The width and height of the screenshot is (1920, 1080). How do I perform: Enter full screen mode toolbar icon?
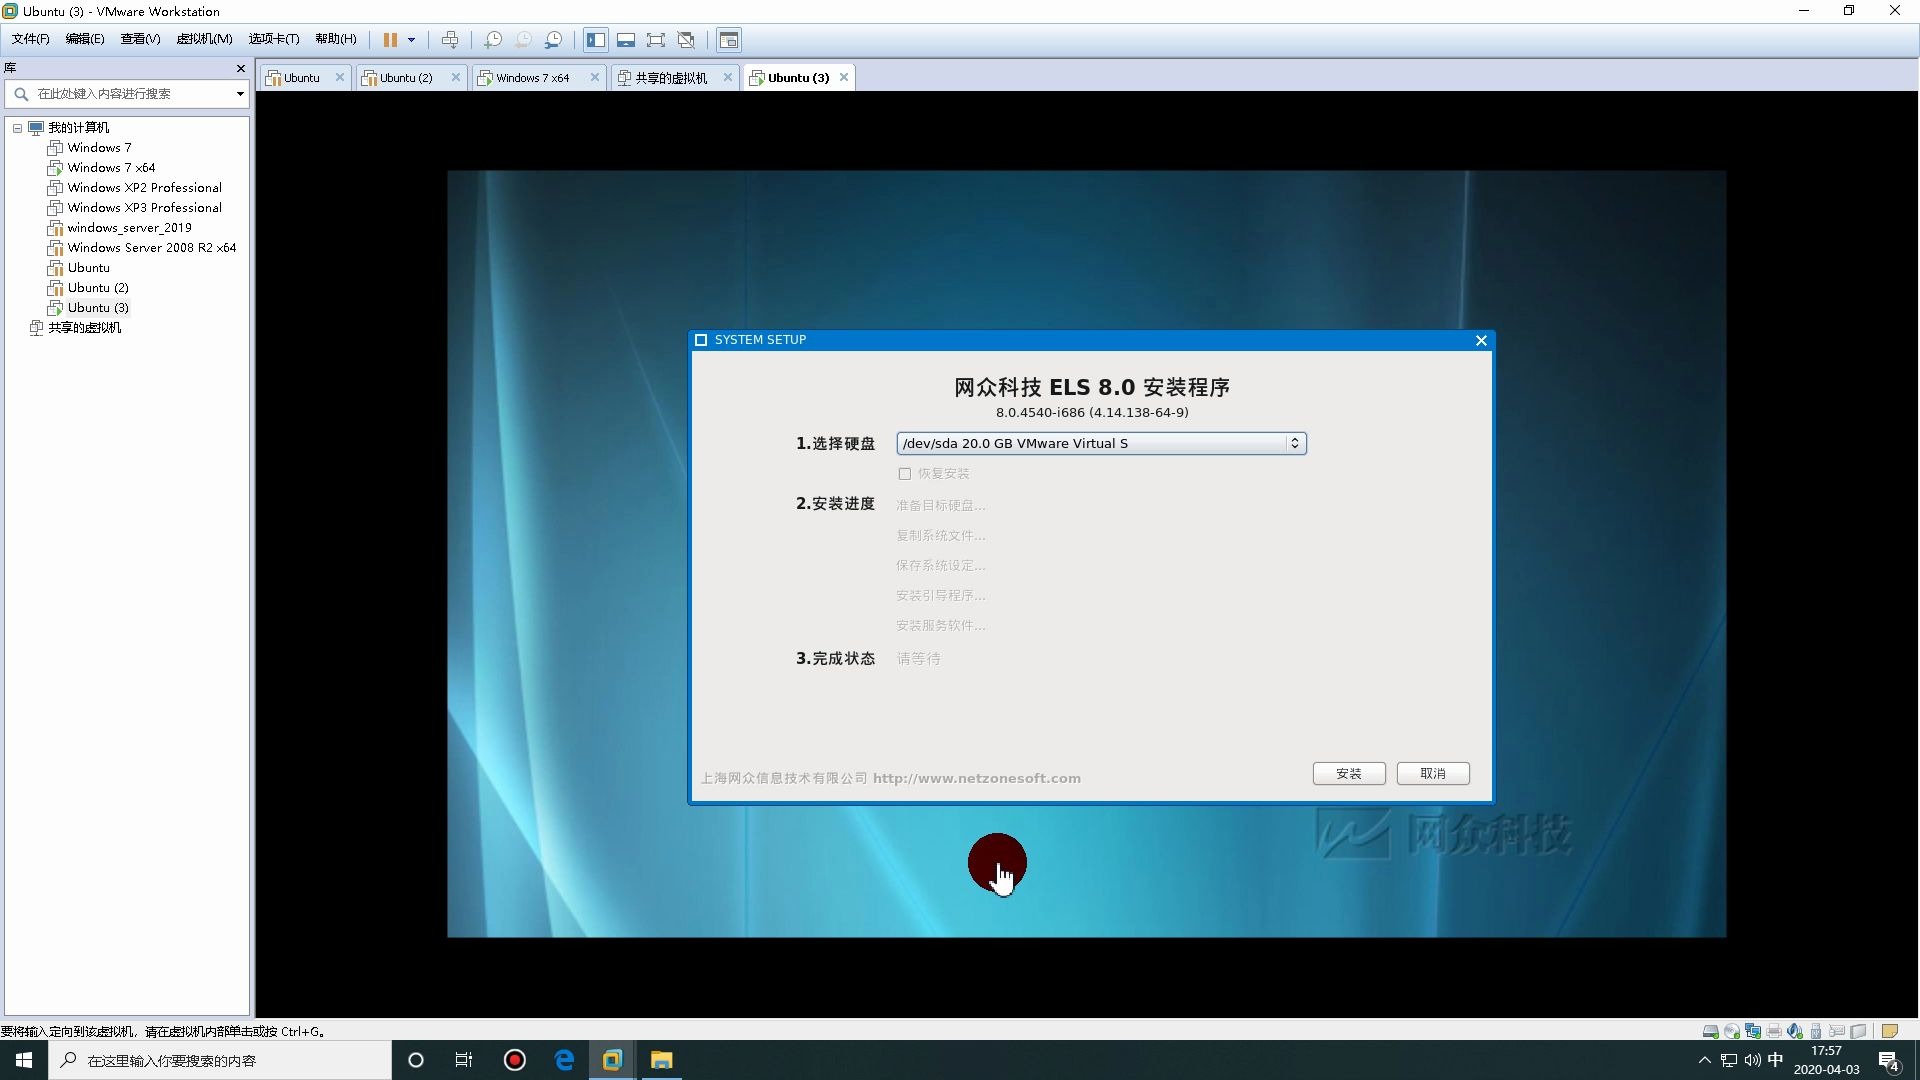click(x=656, y=40)
